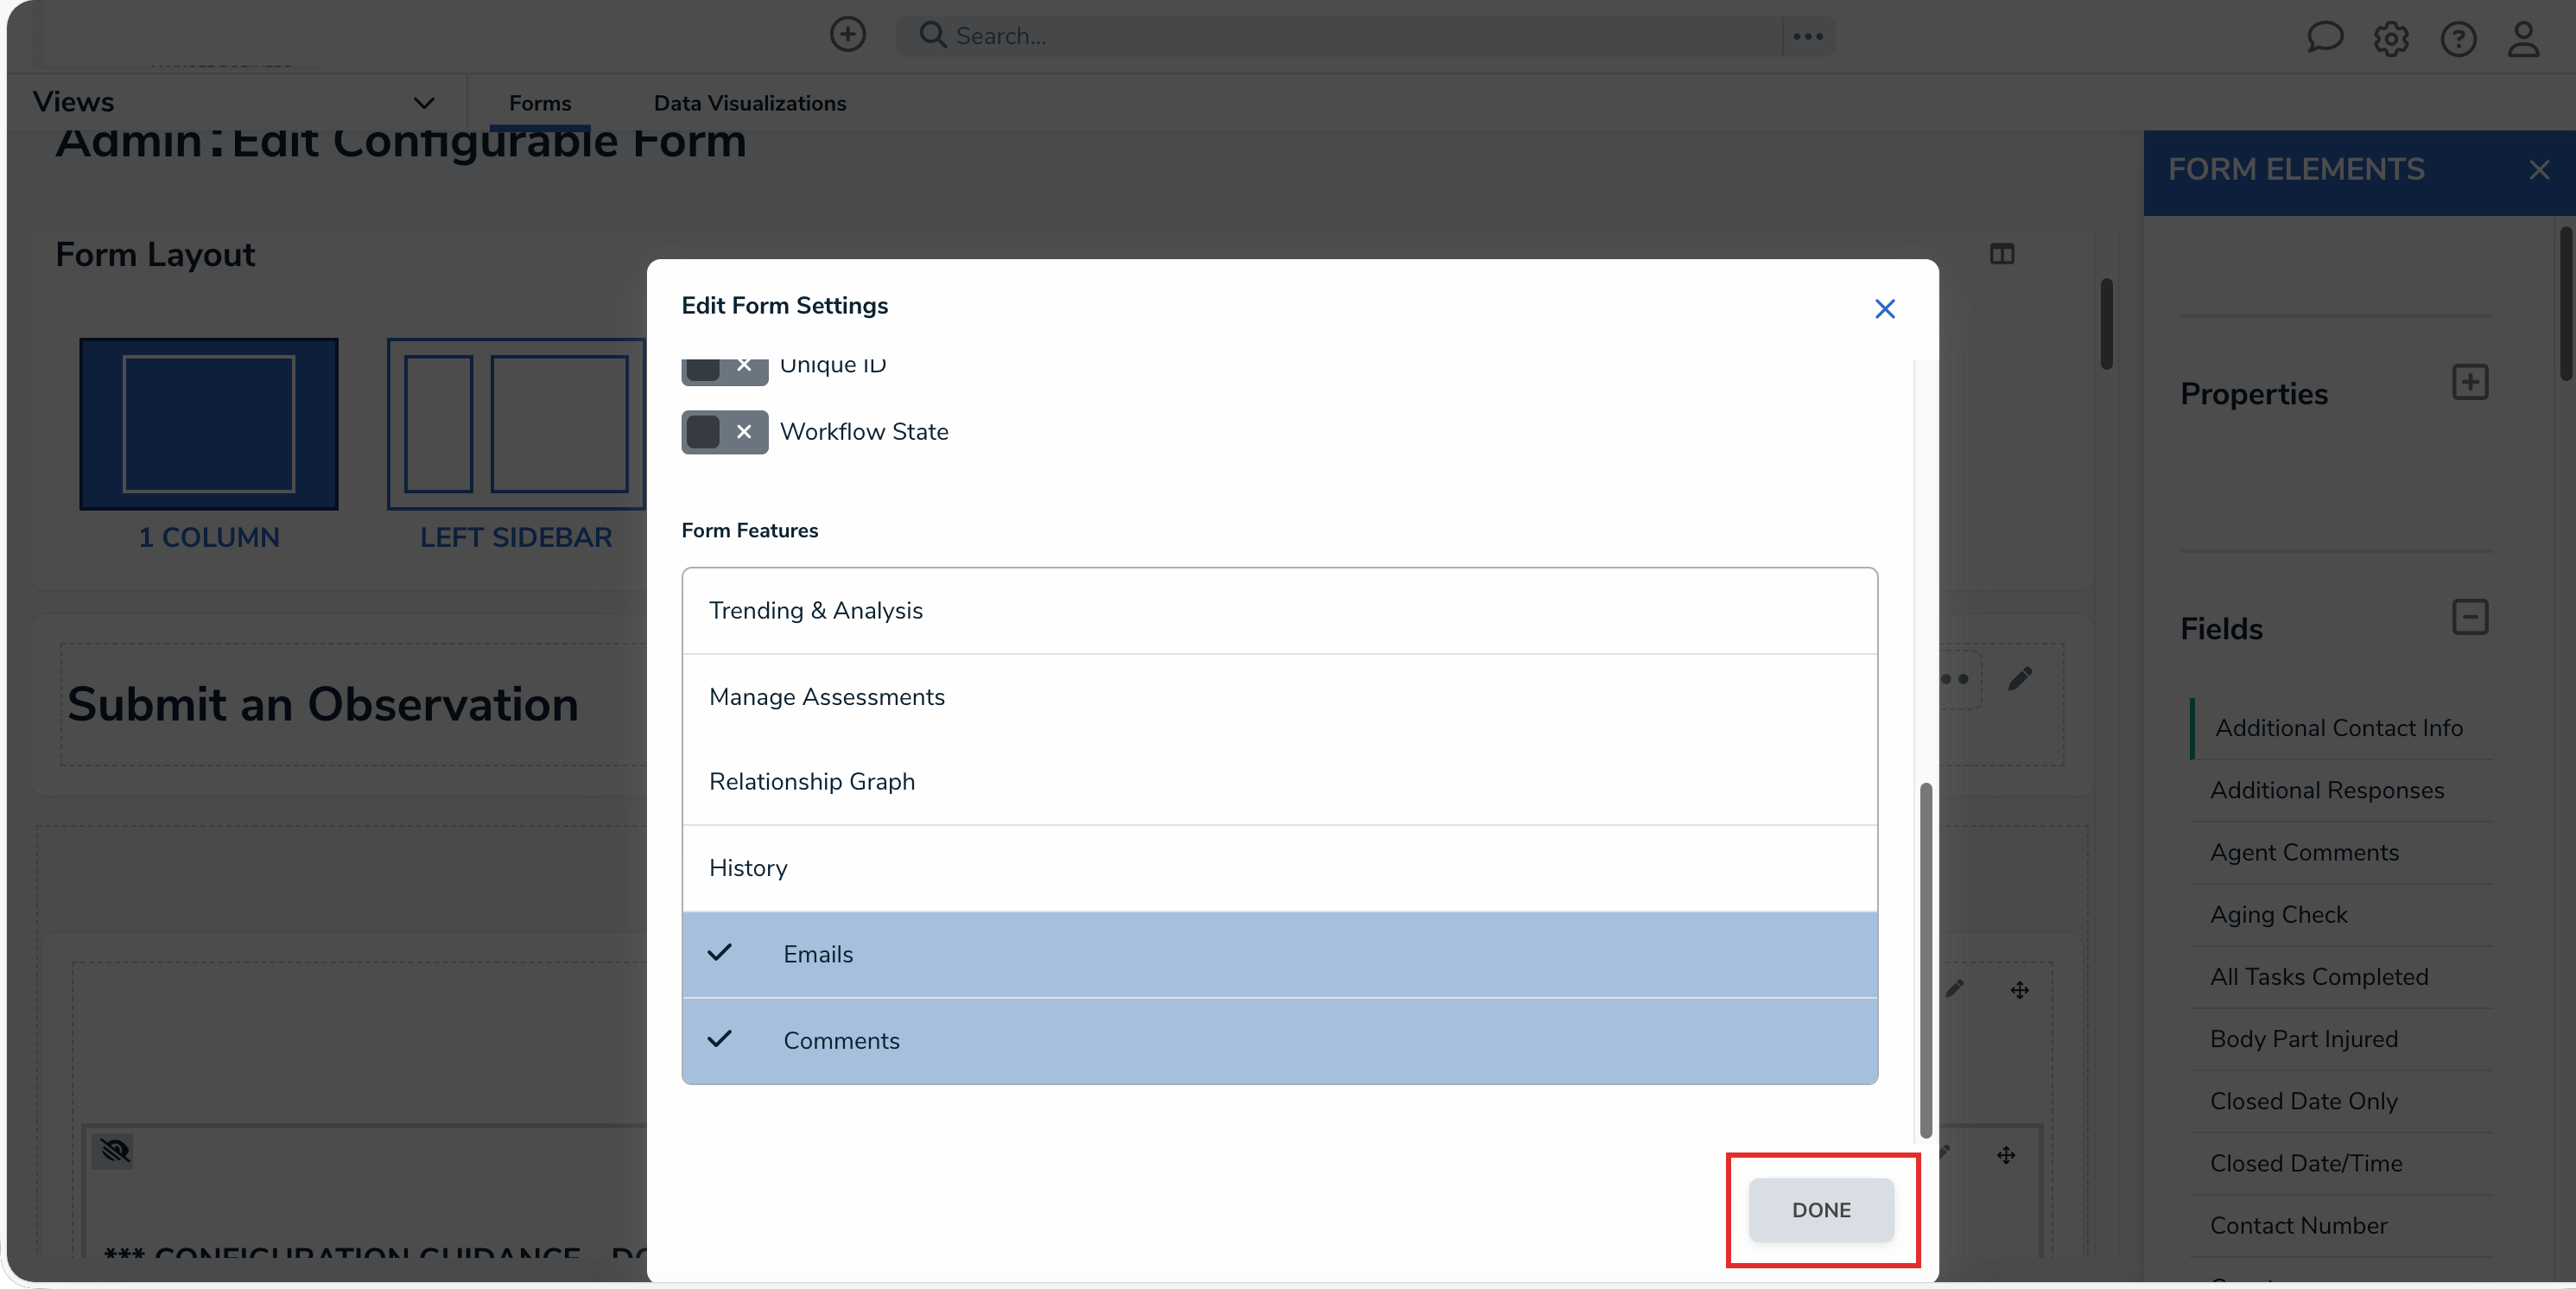Open the settings gear icon
Viewport: 2576px width, 1289px height.
point(2391,39)
